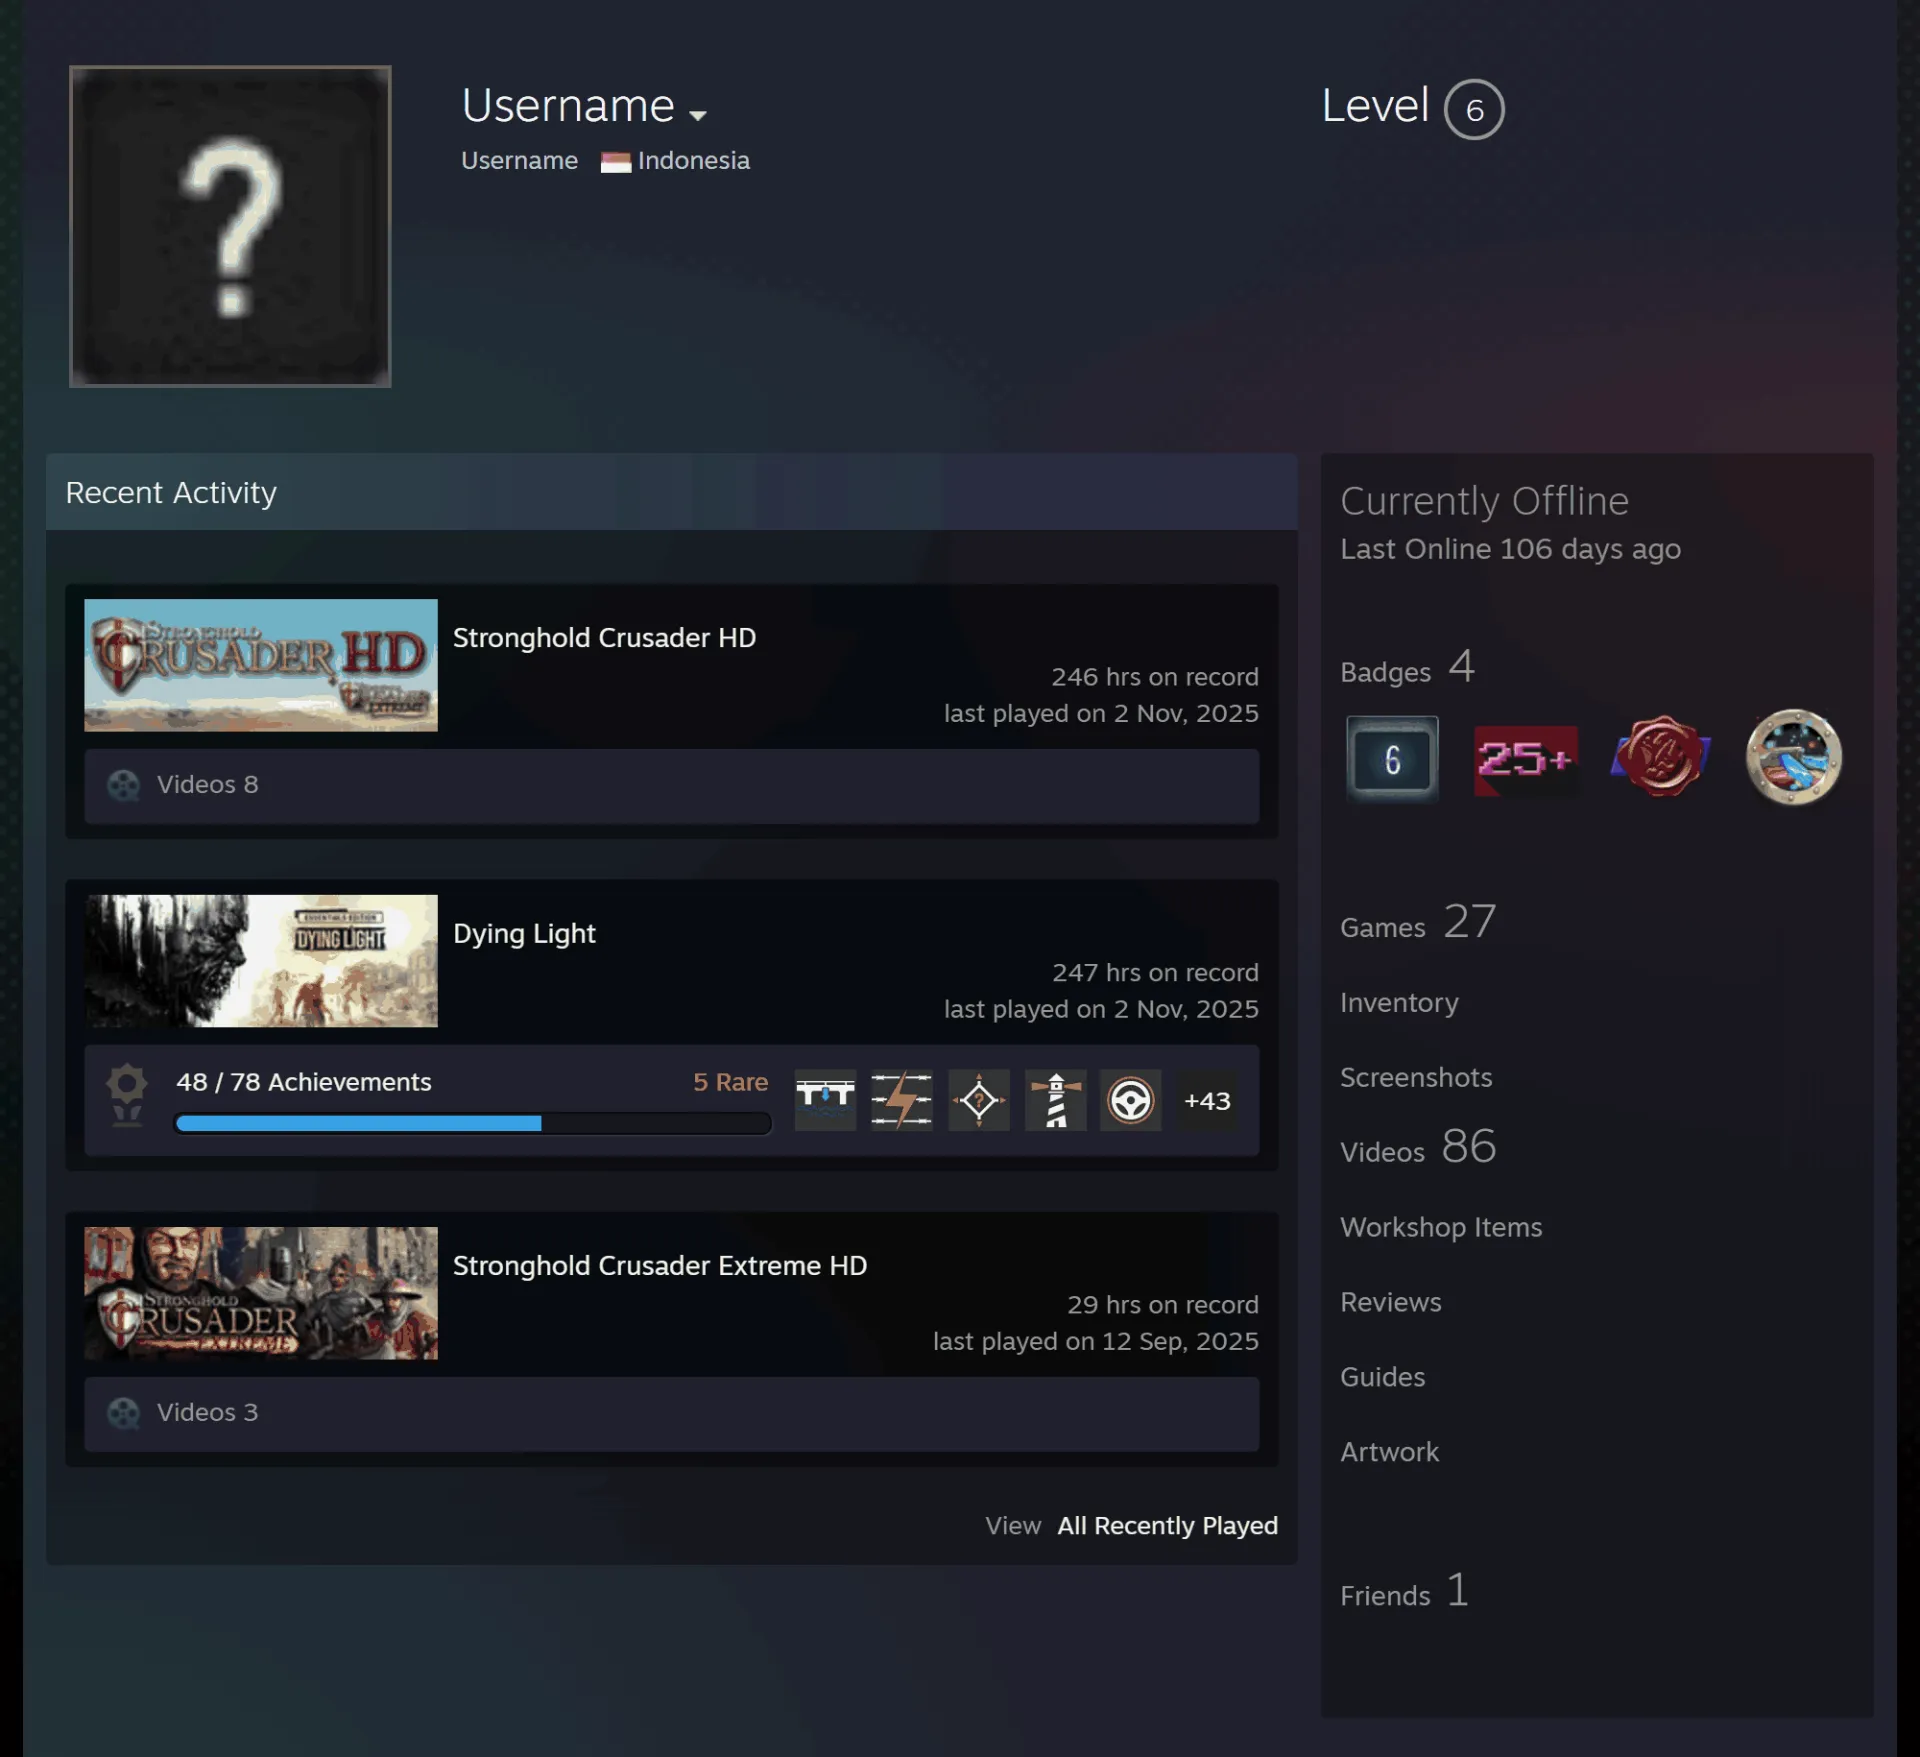Select the diamond question-mark achievement icon
Viewport: 1920px width, 1757px height.
pyautogui.click(x=978, y=1100)
